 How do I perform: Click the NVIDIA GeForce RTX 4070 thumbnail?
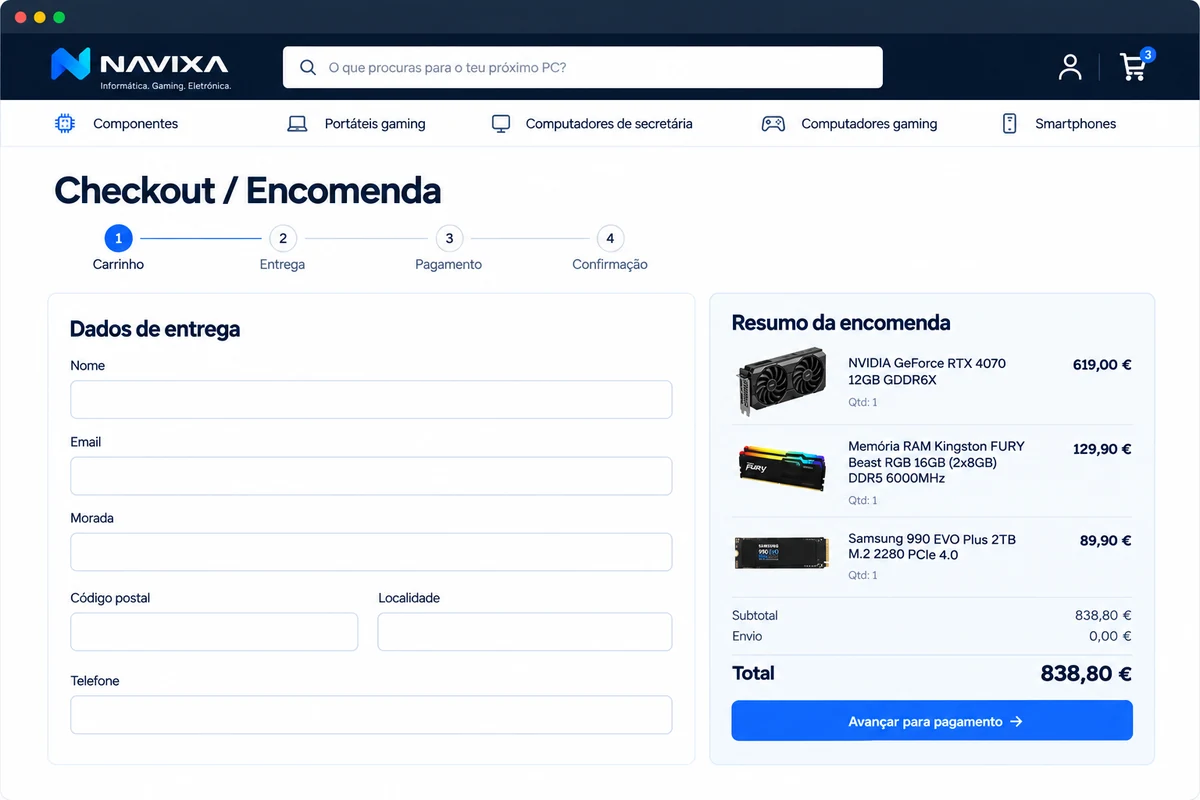[x=781, y=381]
